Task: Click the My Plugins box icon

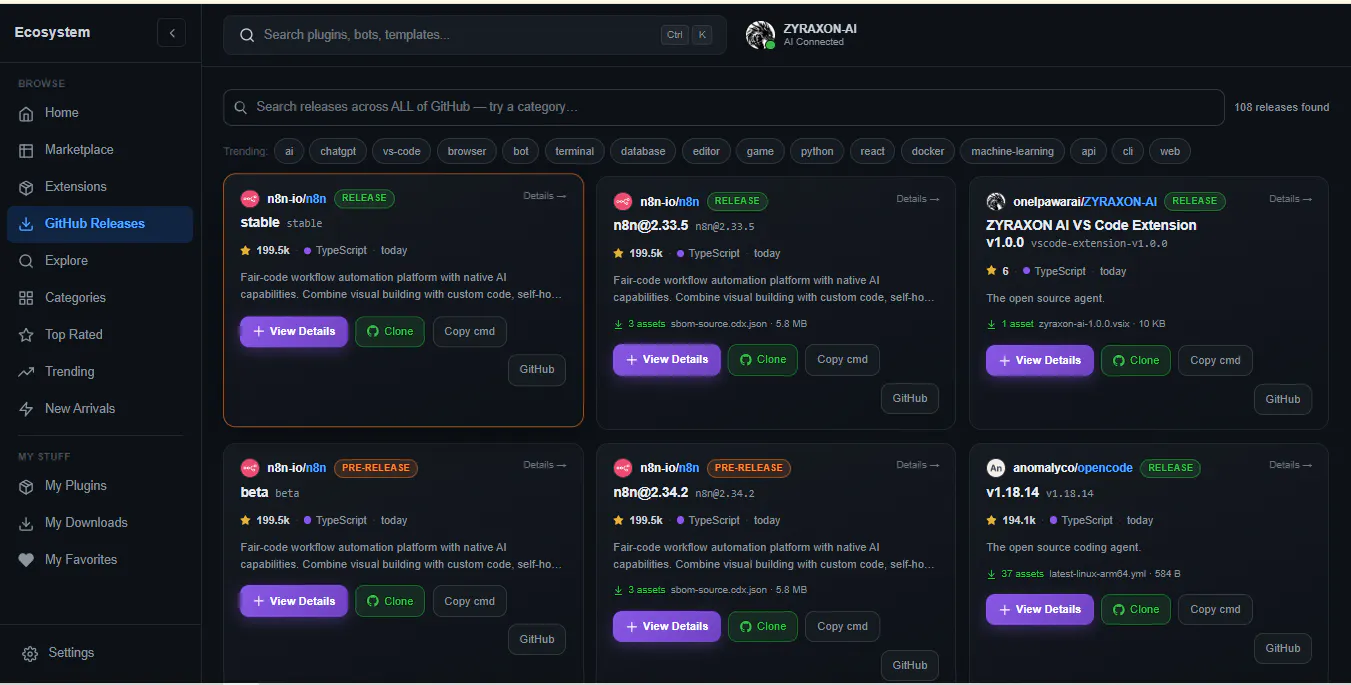Action: [27, 486]
